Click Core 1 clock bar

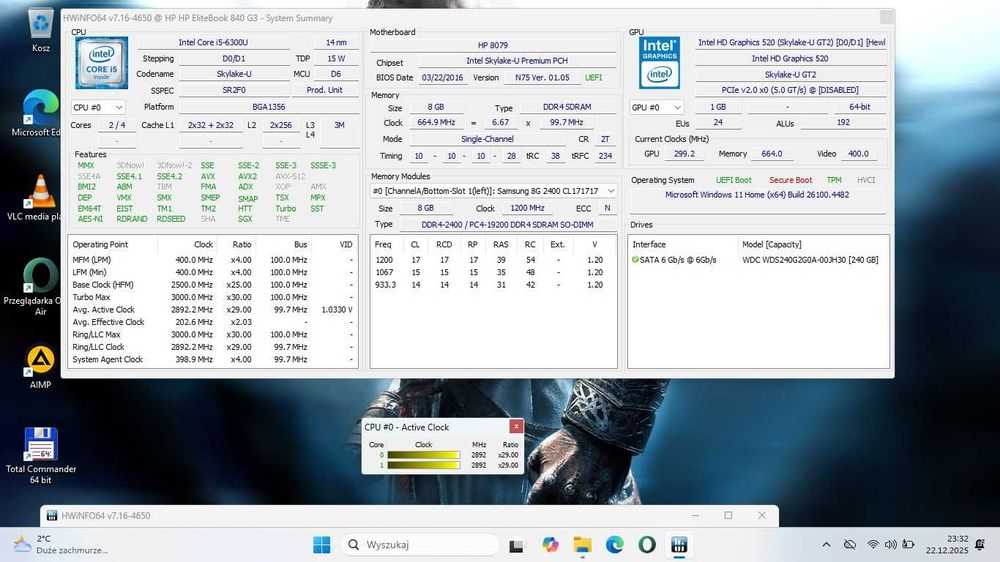click(x=423, y=465)
